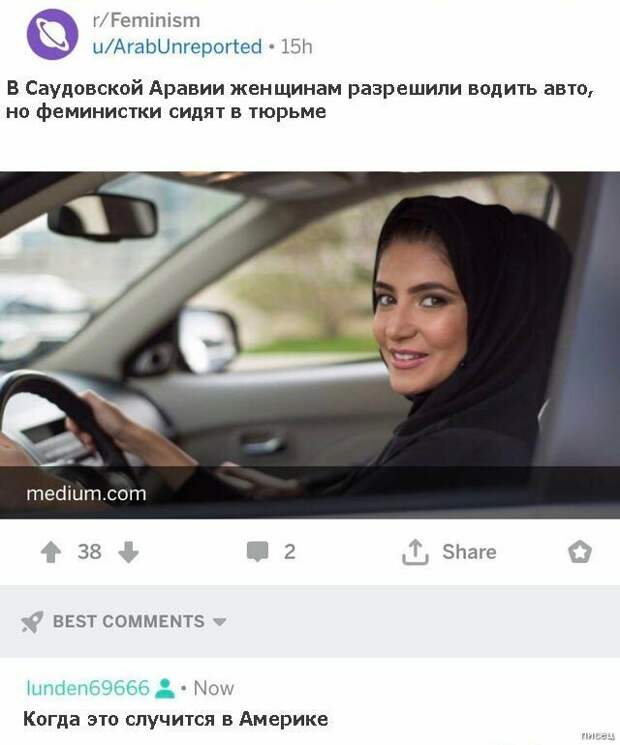
Task: Click the Share button label
Action: coord(469,552)
